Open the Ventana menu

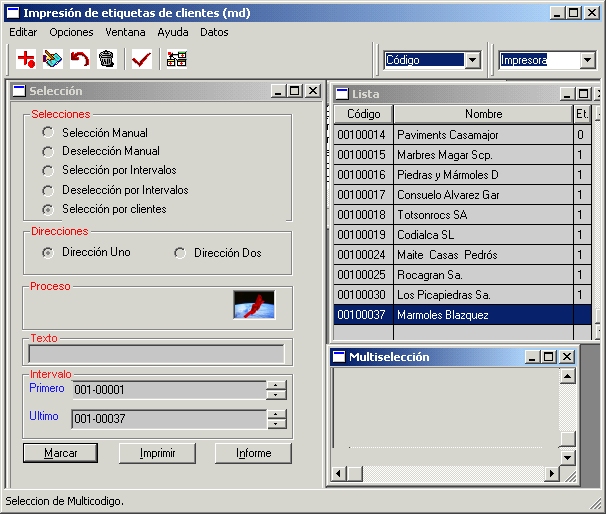[x=125, y=32]
